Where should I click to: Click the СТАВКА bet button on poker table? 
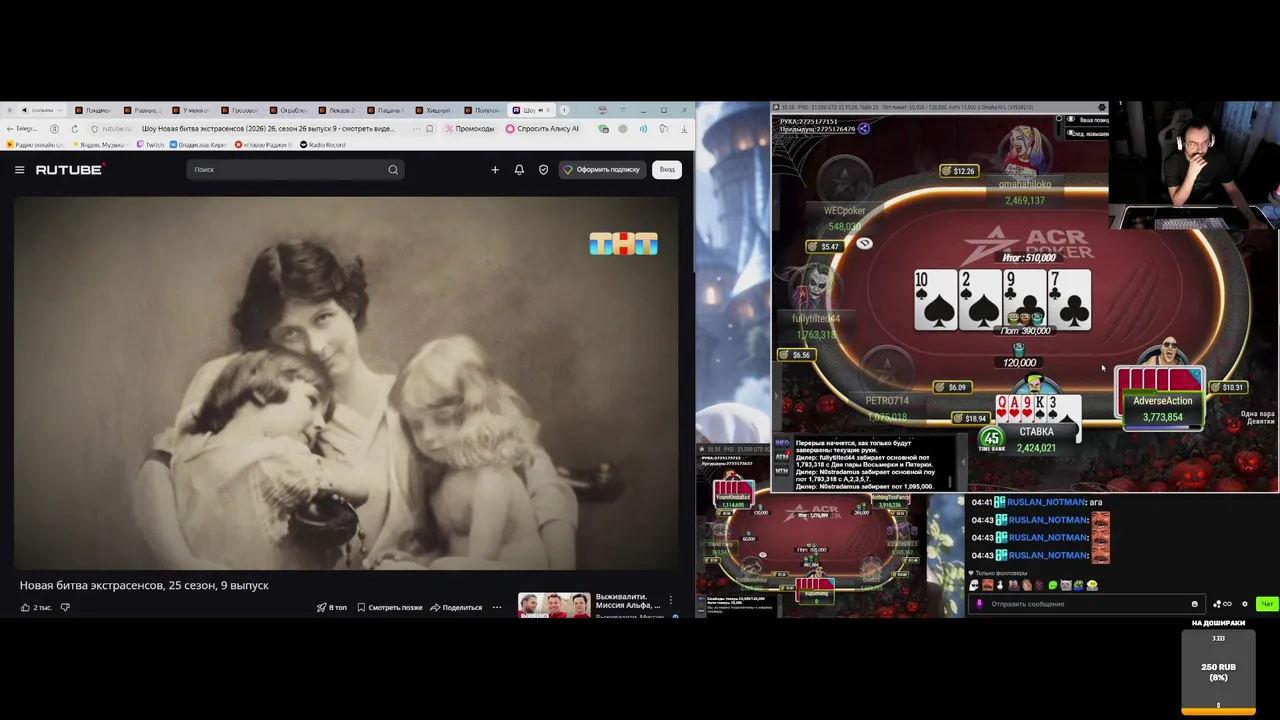pyautogui.click(x=1036, y=432)
